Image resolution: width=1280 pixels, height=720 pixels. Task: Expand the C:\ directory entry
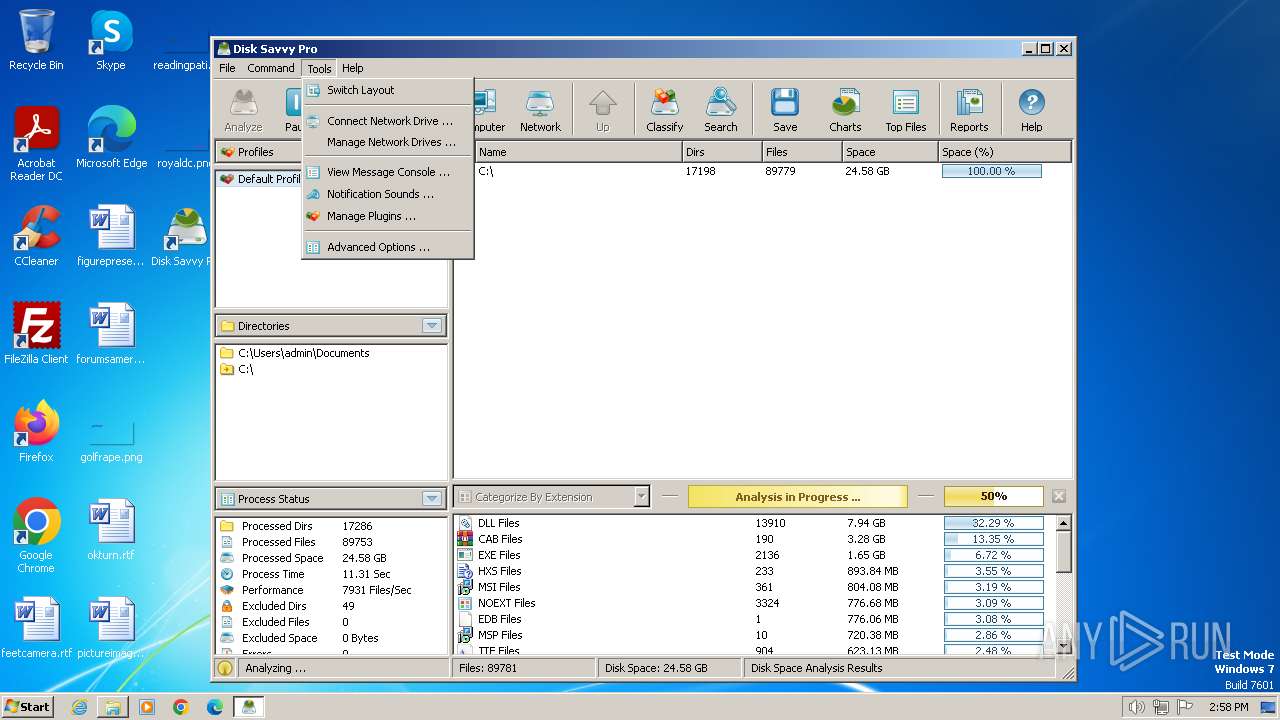click(x=227, y=369)
